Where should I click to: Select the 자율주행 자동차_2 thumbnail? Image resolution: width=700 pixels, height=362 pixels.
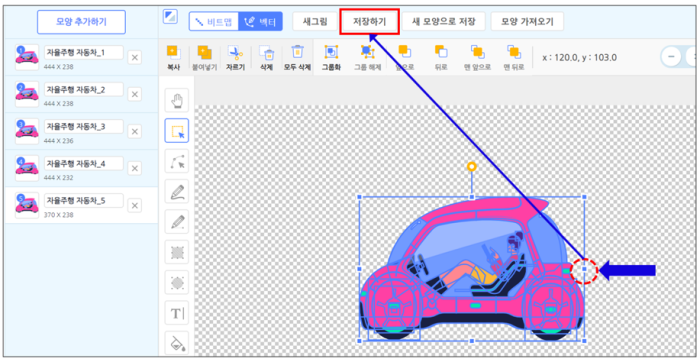coord(27,94)
